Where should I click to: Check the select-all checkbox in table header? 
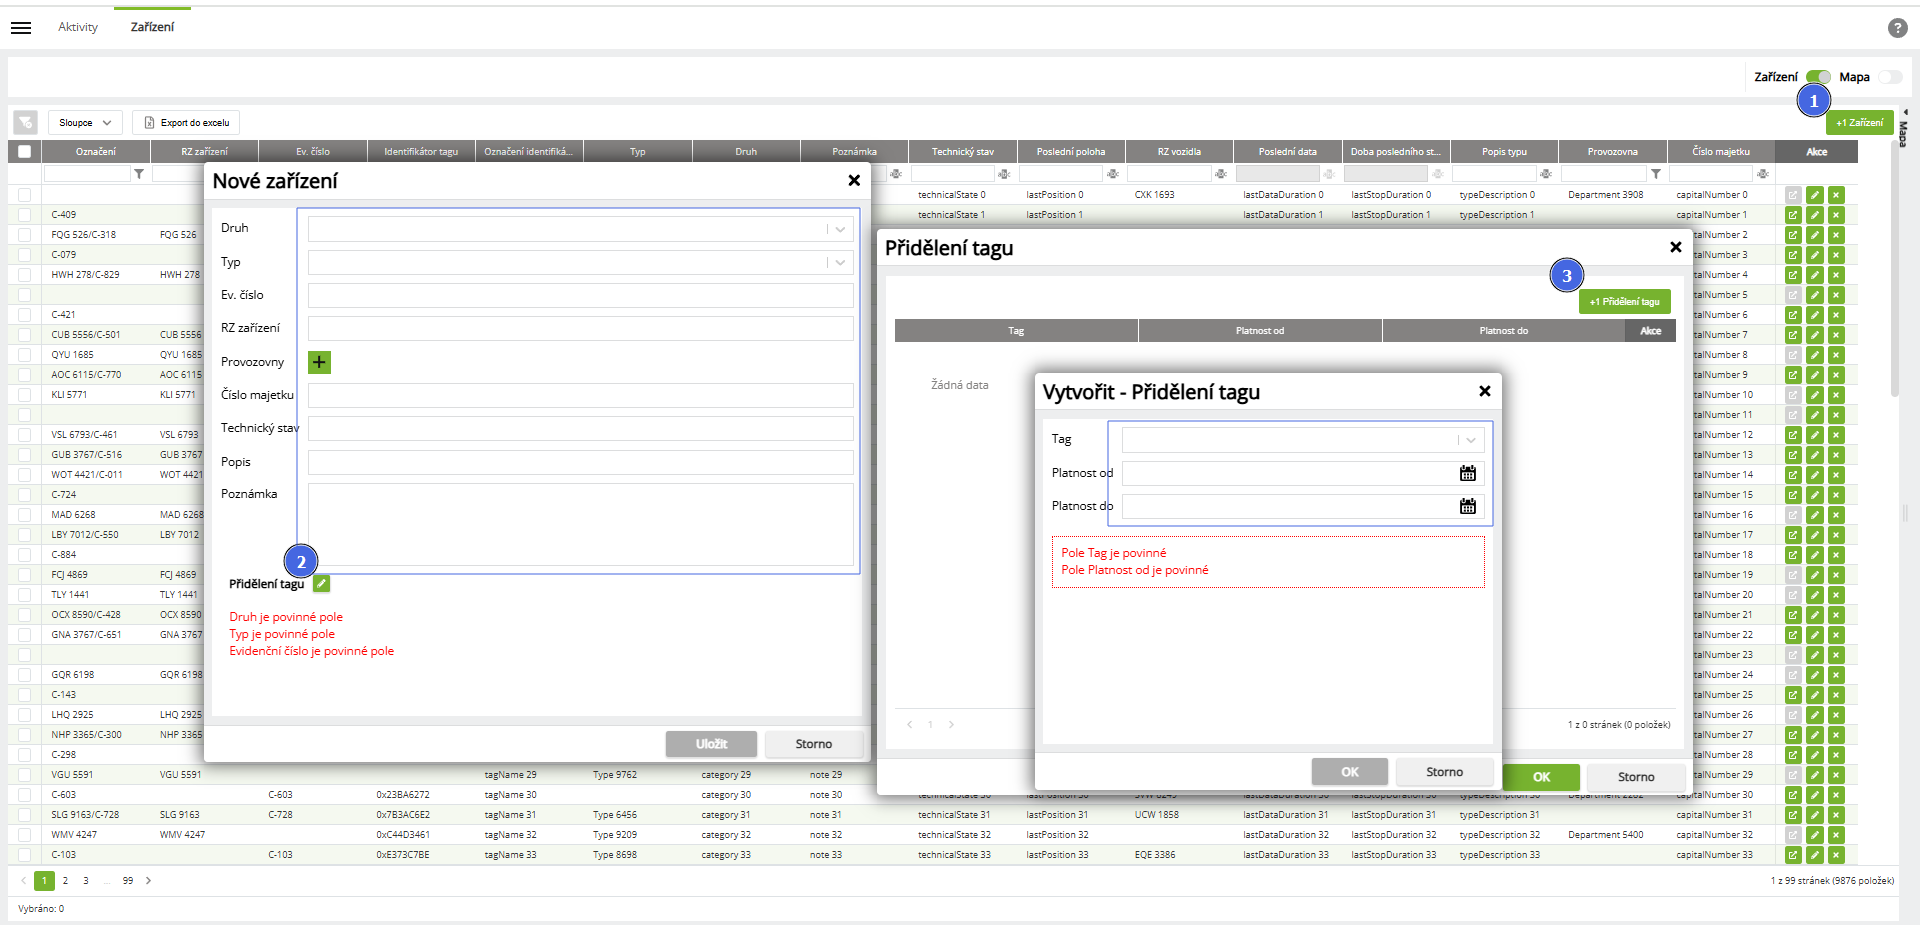point(24,152)
